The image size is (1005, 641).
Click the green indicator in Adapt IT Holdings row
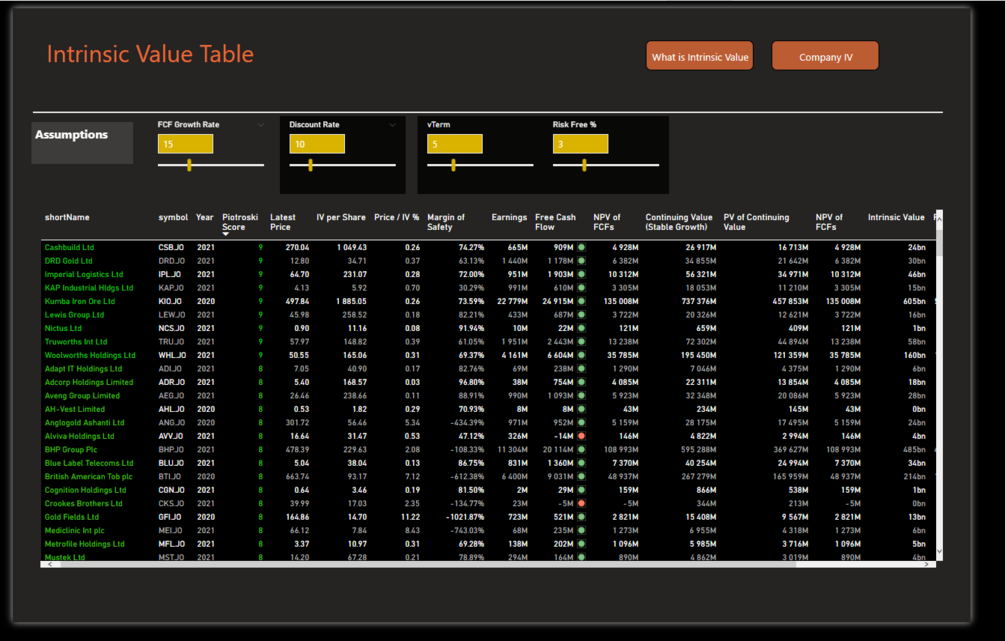click(581, 369)
